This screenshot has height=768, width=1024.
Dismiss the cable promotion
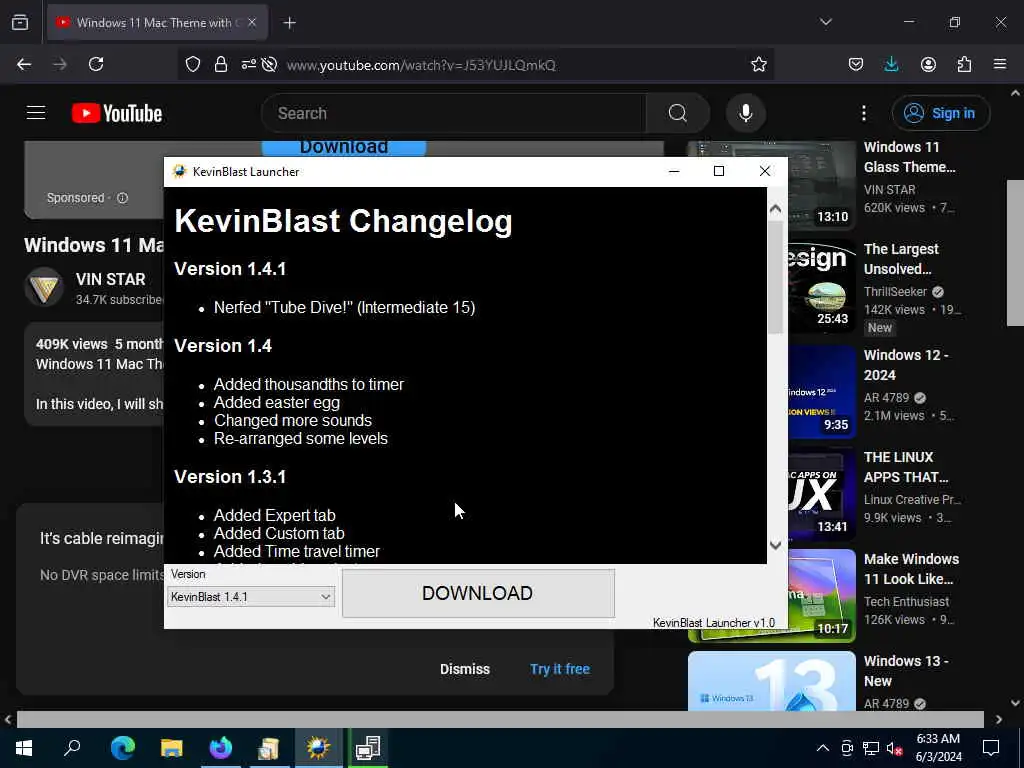click(x=464, y=669)
